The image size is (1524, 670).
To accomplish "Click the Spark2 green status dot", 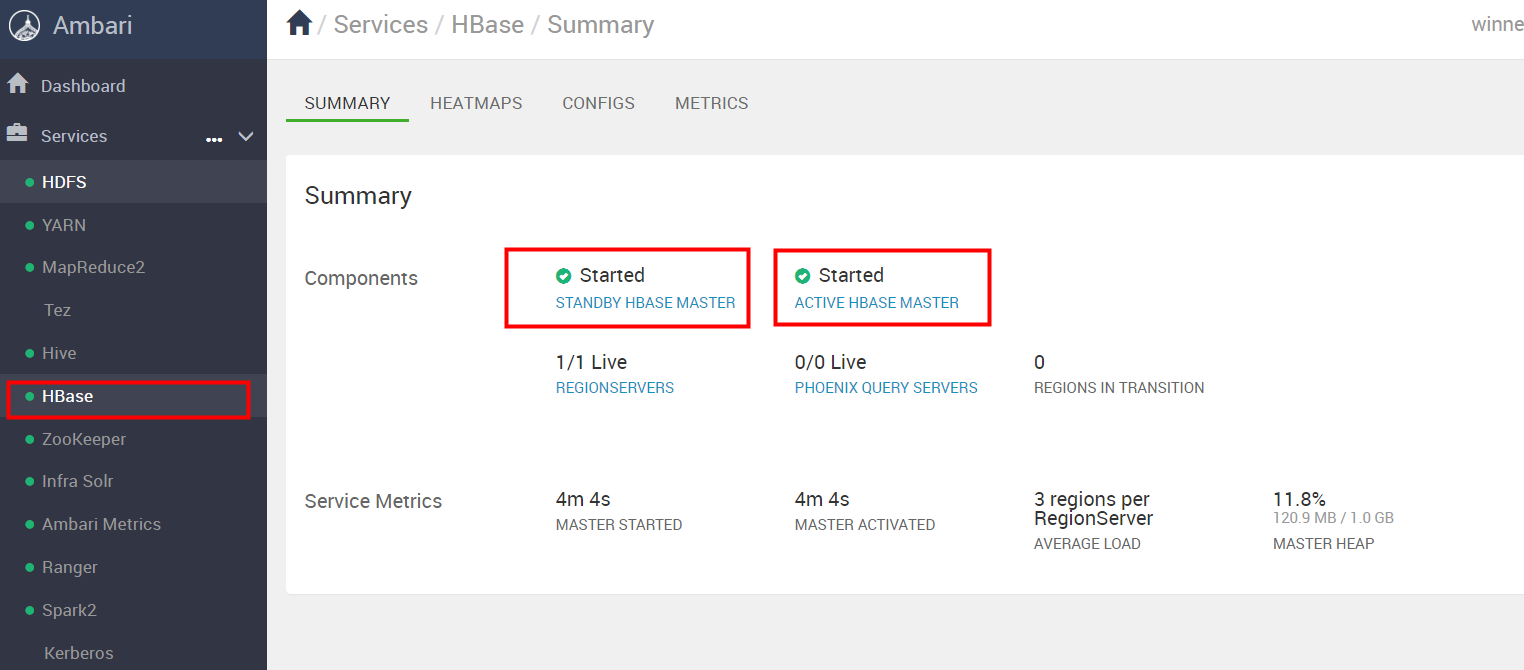I will pos(30,611).
